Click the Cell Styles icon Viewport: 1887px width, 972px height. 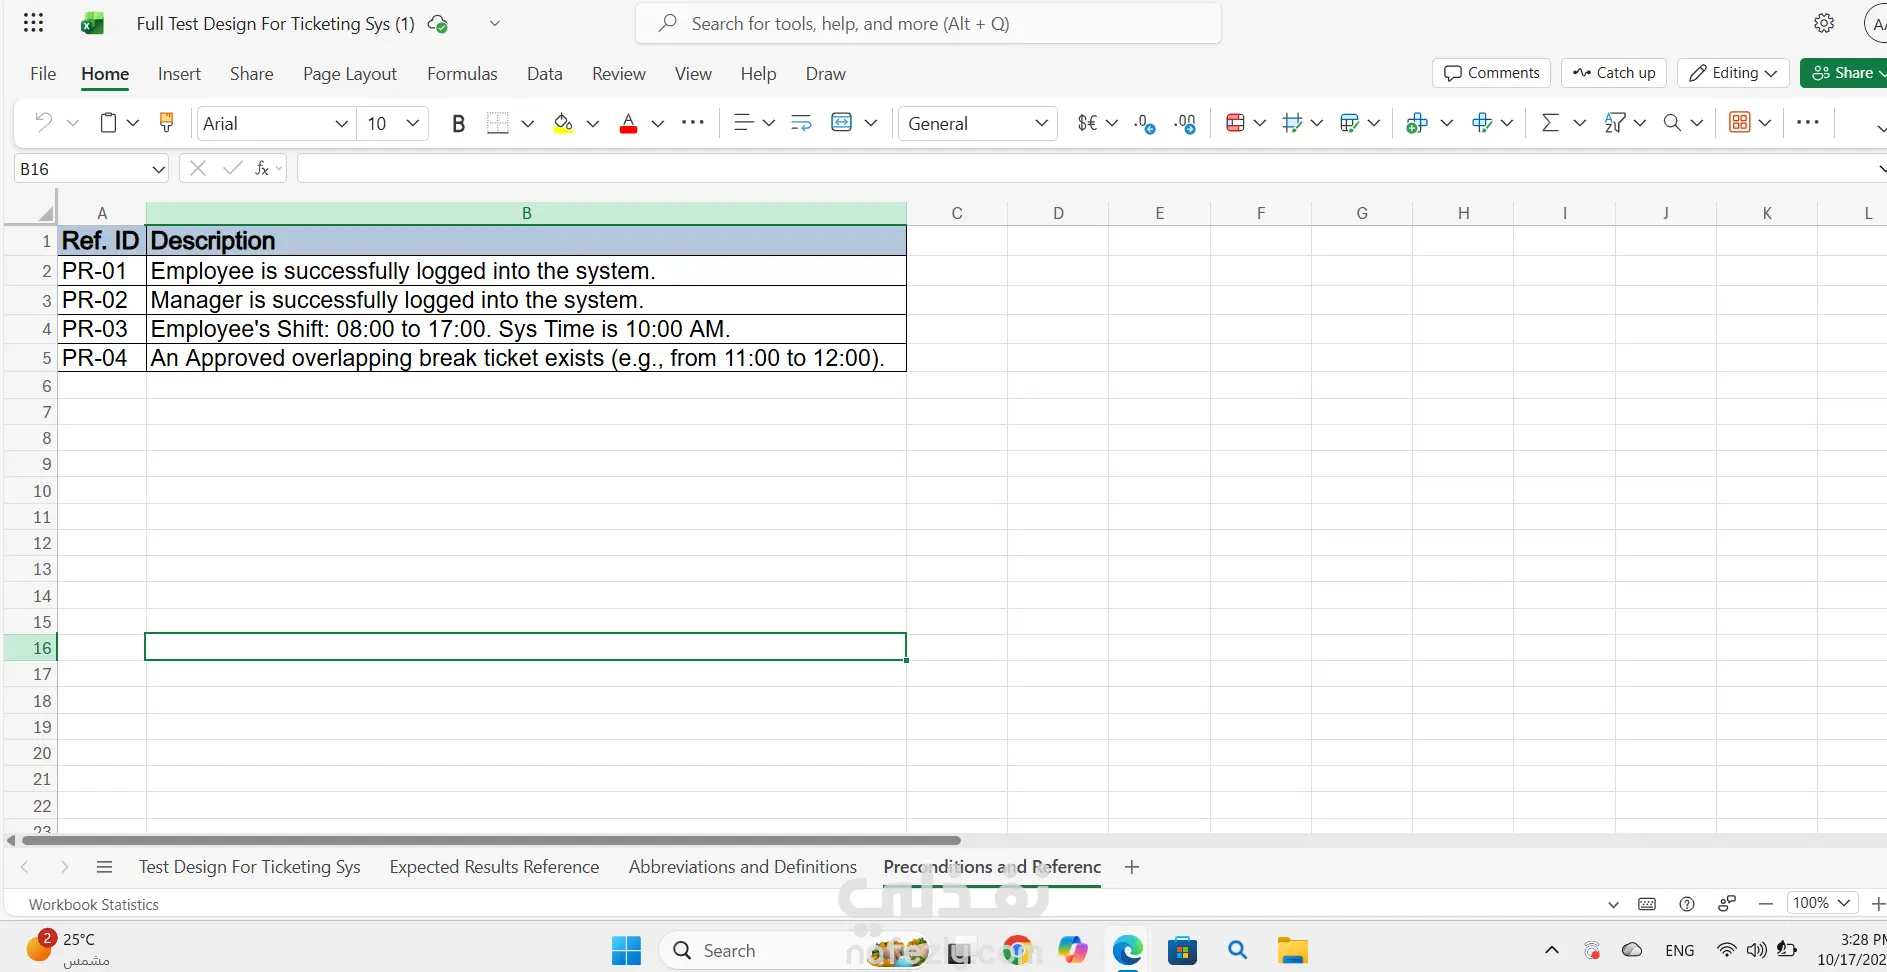[x=1292, y=123]
